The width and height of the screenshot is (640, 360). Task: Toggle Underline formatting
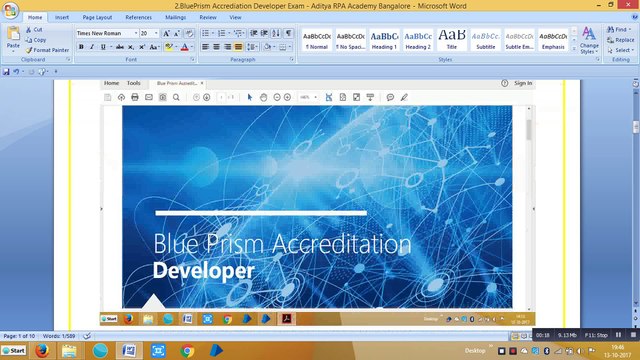point(103,47)
